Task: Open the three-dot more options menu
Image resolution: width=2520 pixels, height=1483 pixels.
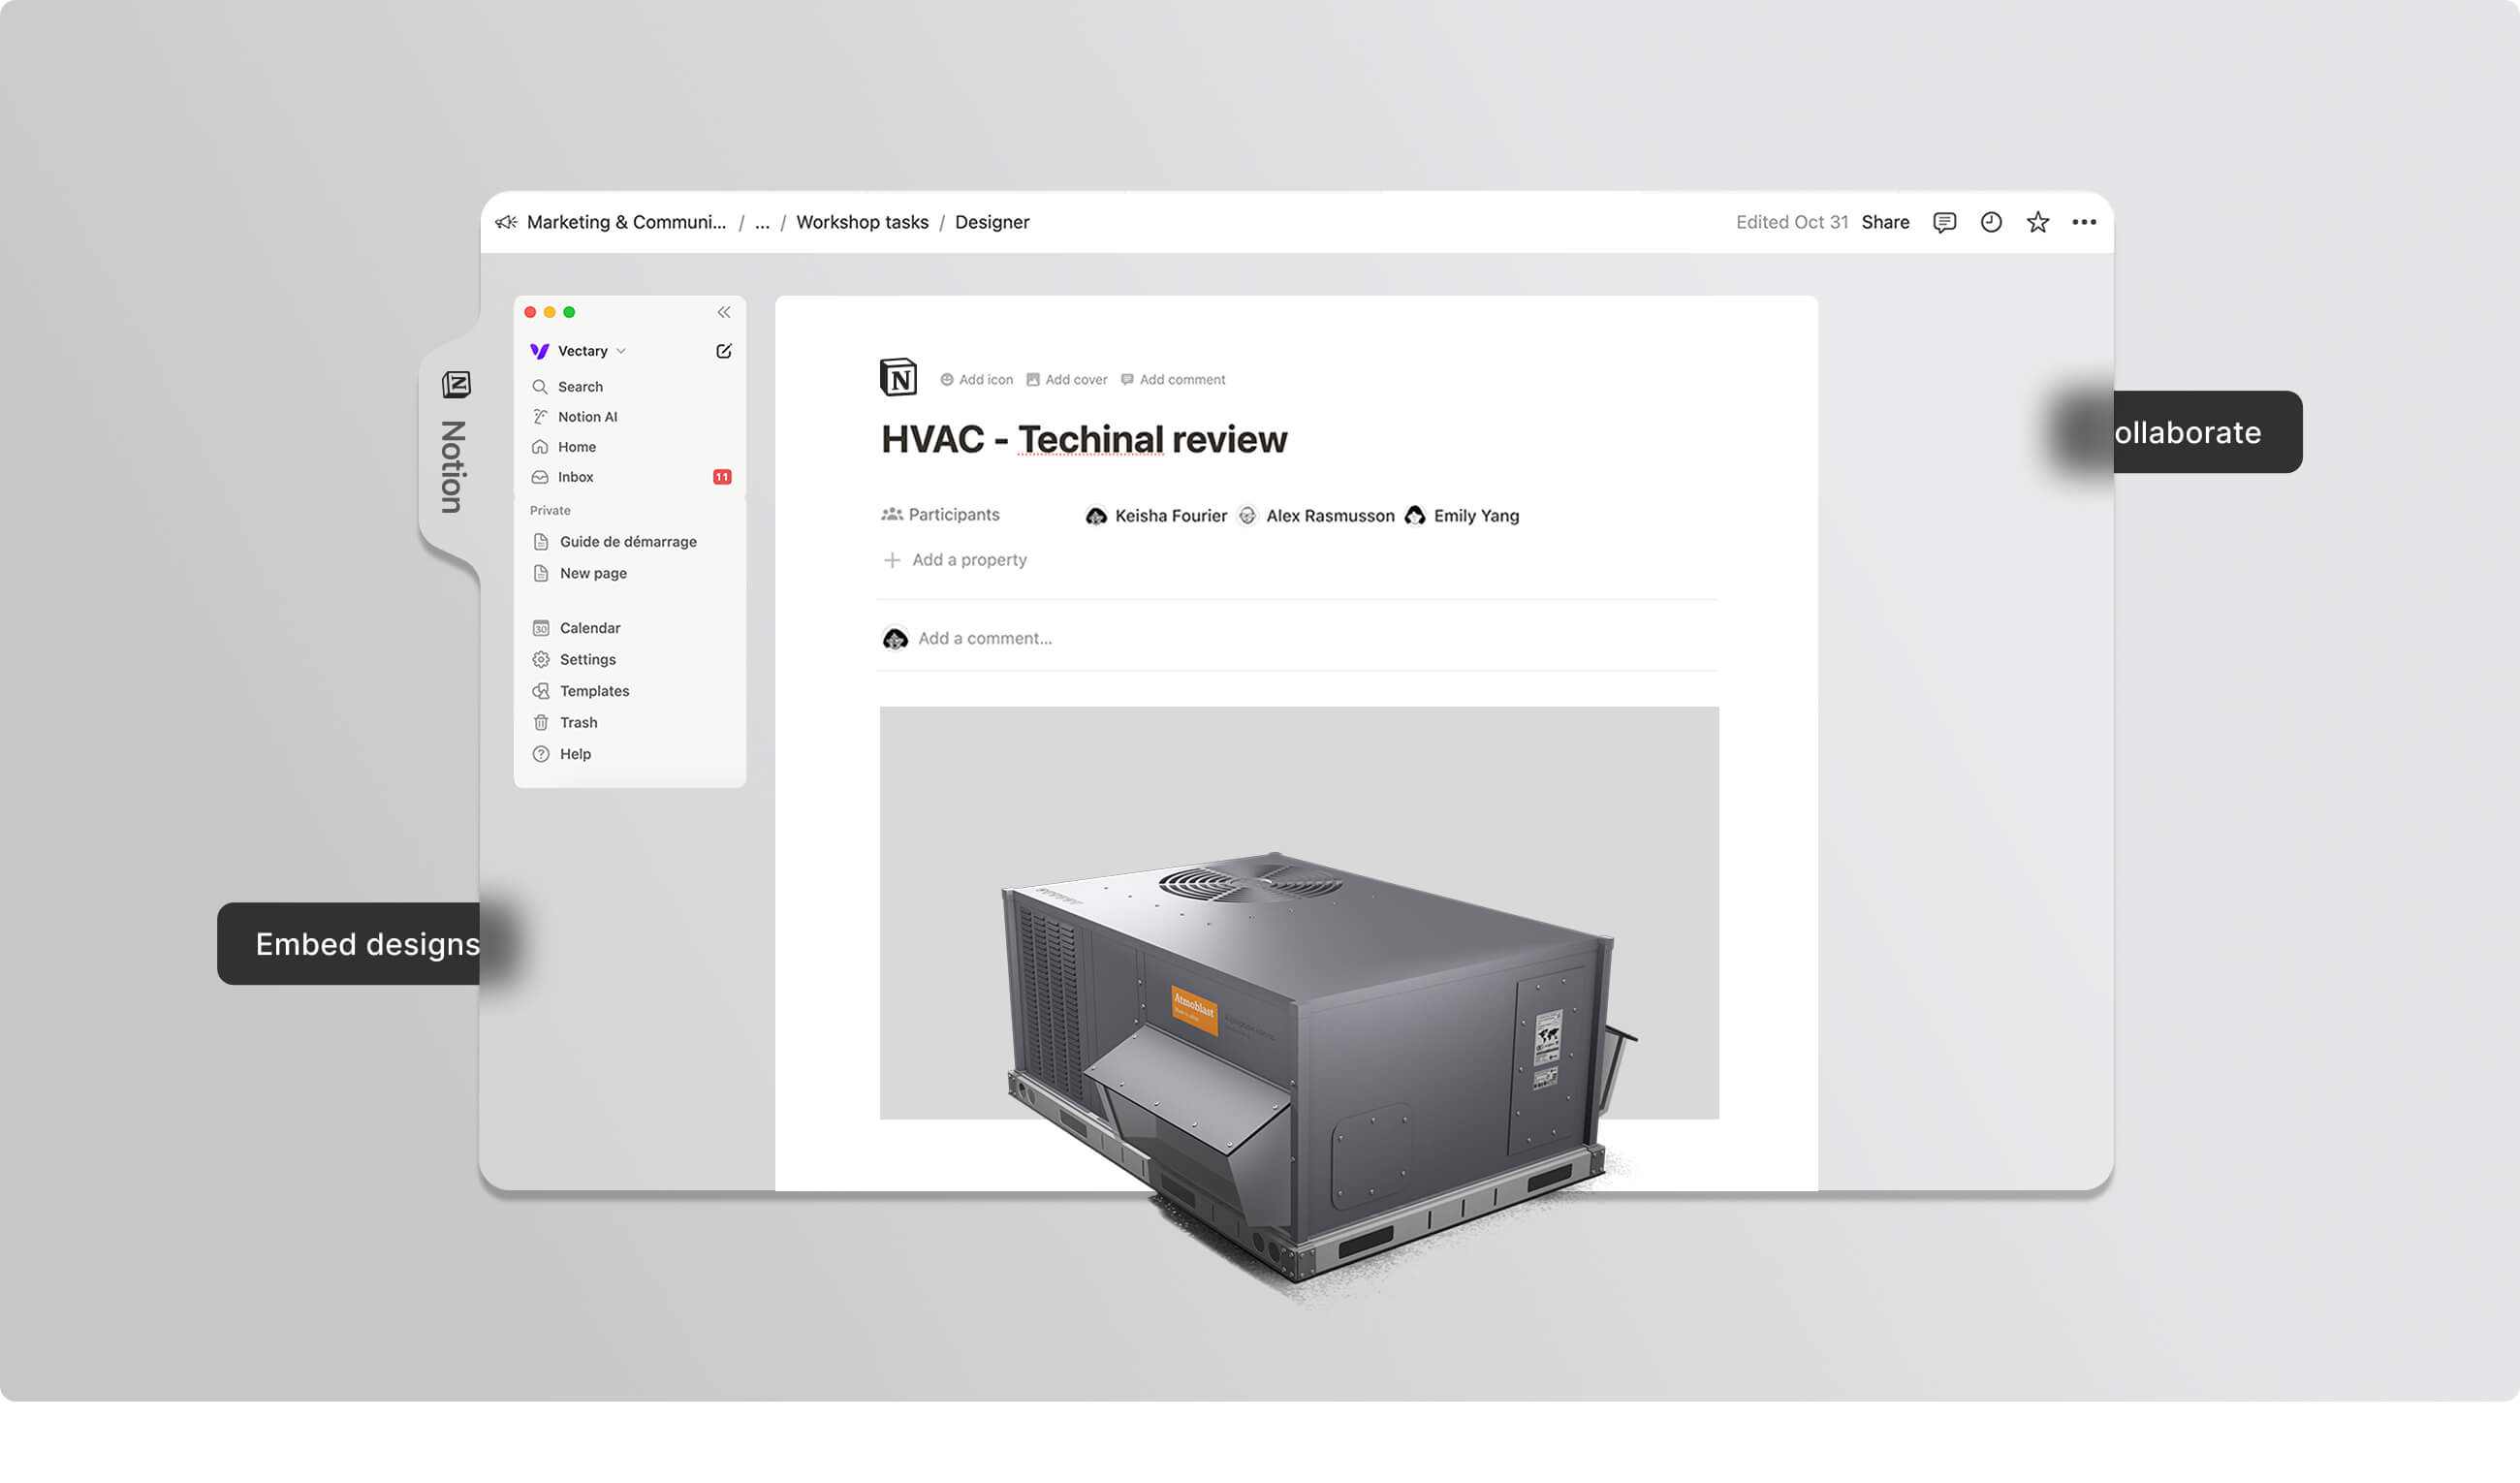Action: click(2083, 222)
